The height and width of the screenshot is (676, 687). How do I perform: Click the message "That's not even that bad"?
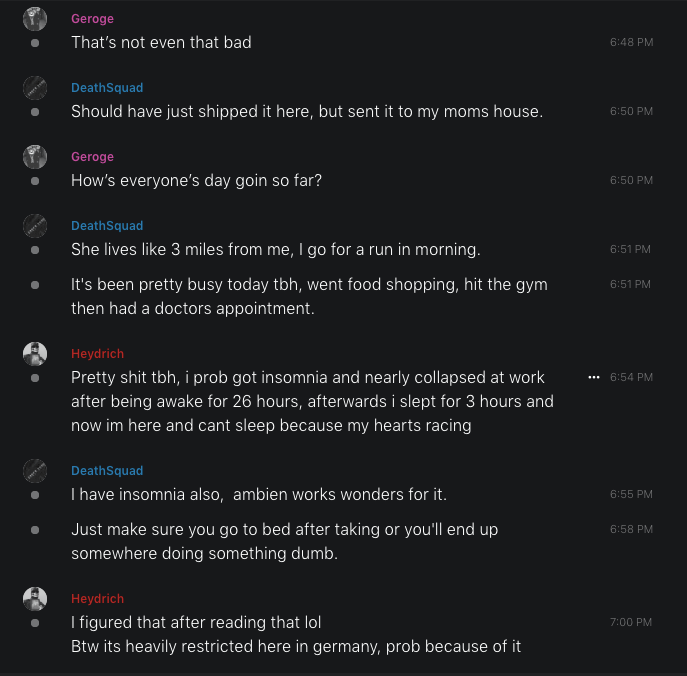click(161, 42)
